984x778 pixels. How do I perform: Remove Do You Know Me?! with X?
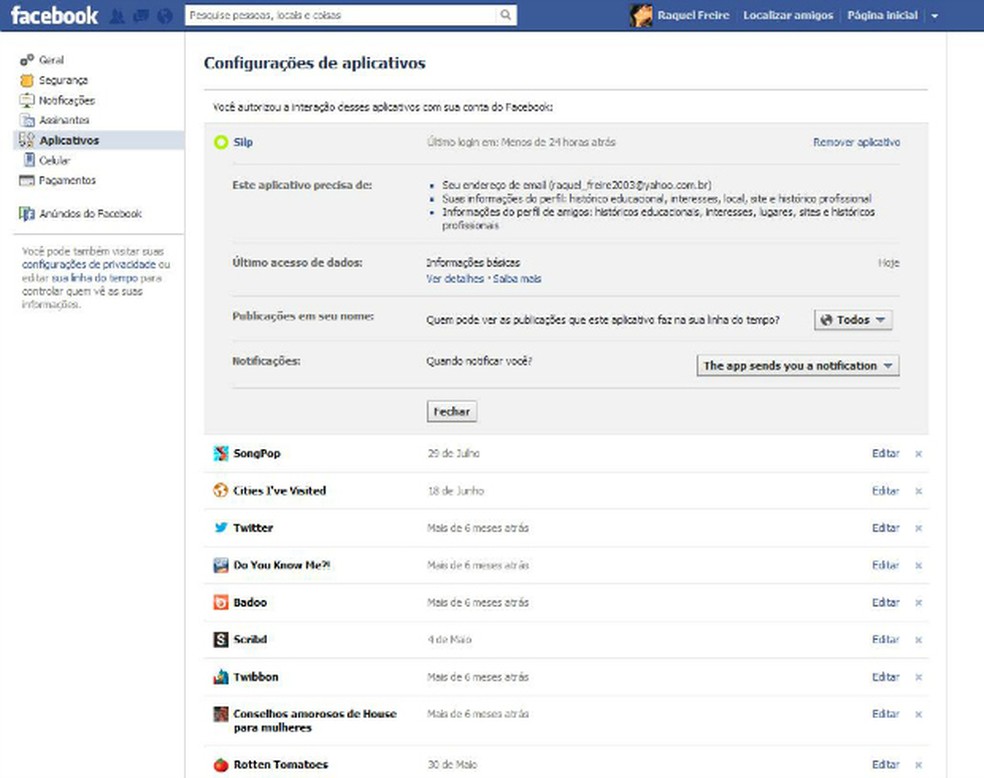(x=918, y=566)
